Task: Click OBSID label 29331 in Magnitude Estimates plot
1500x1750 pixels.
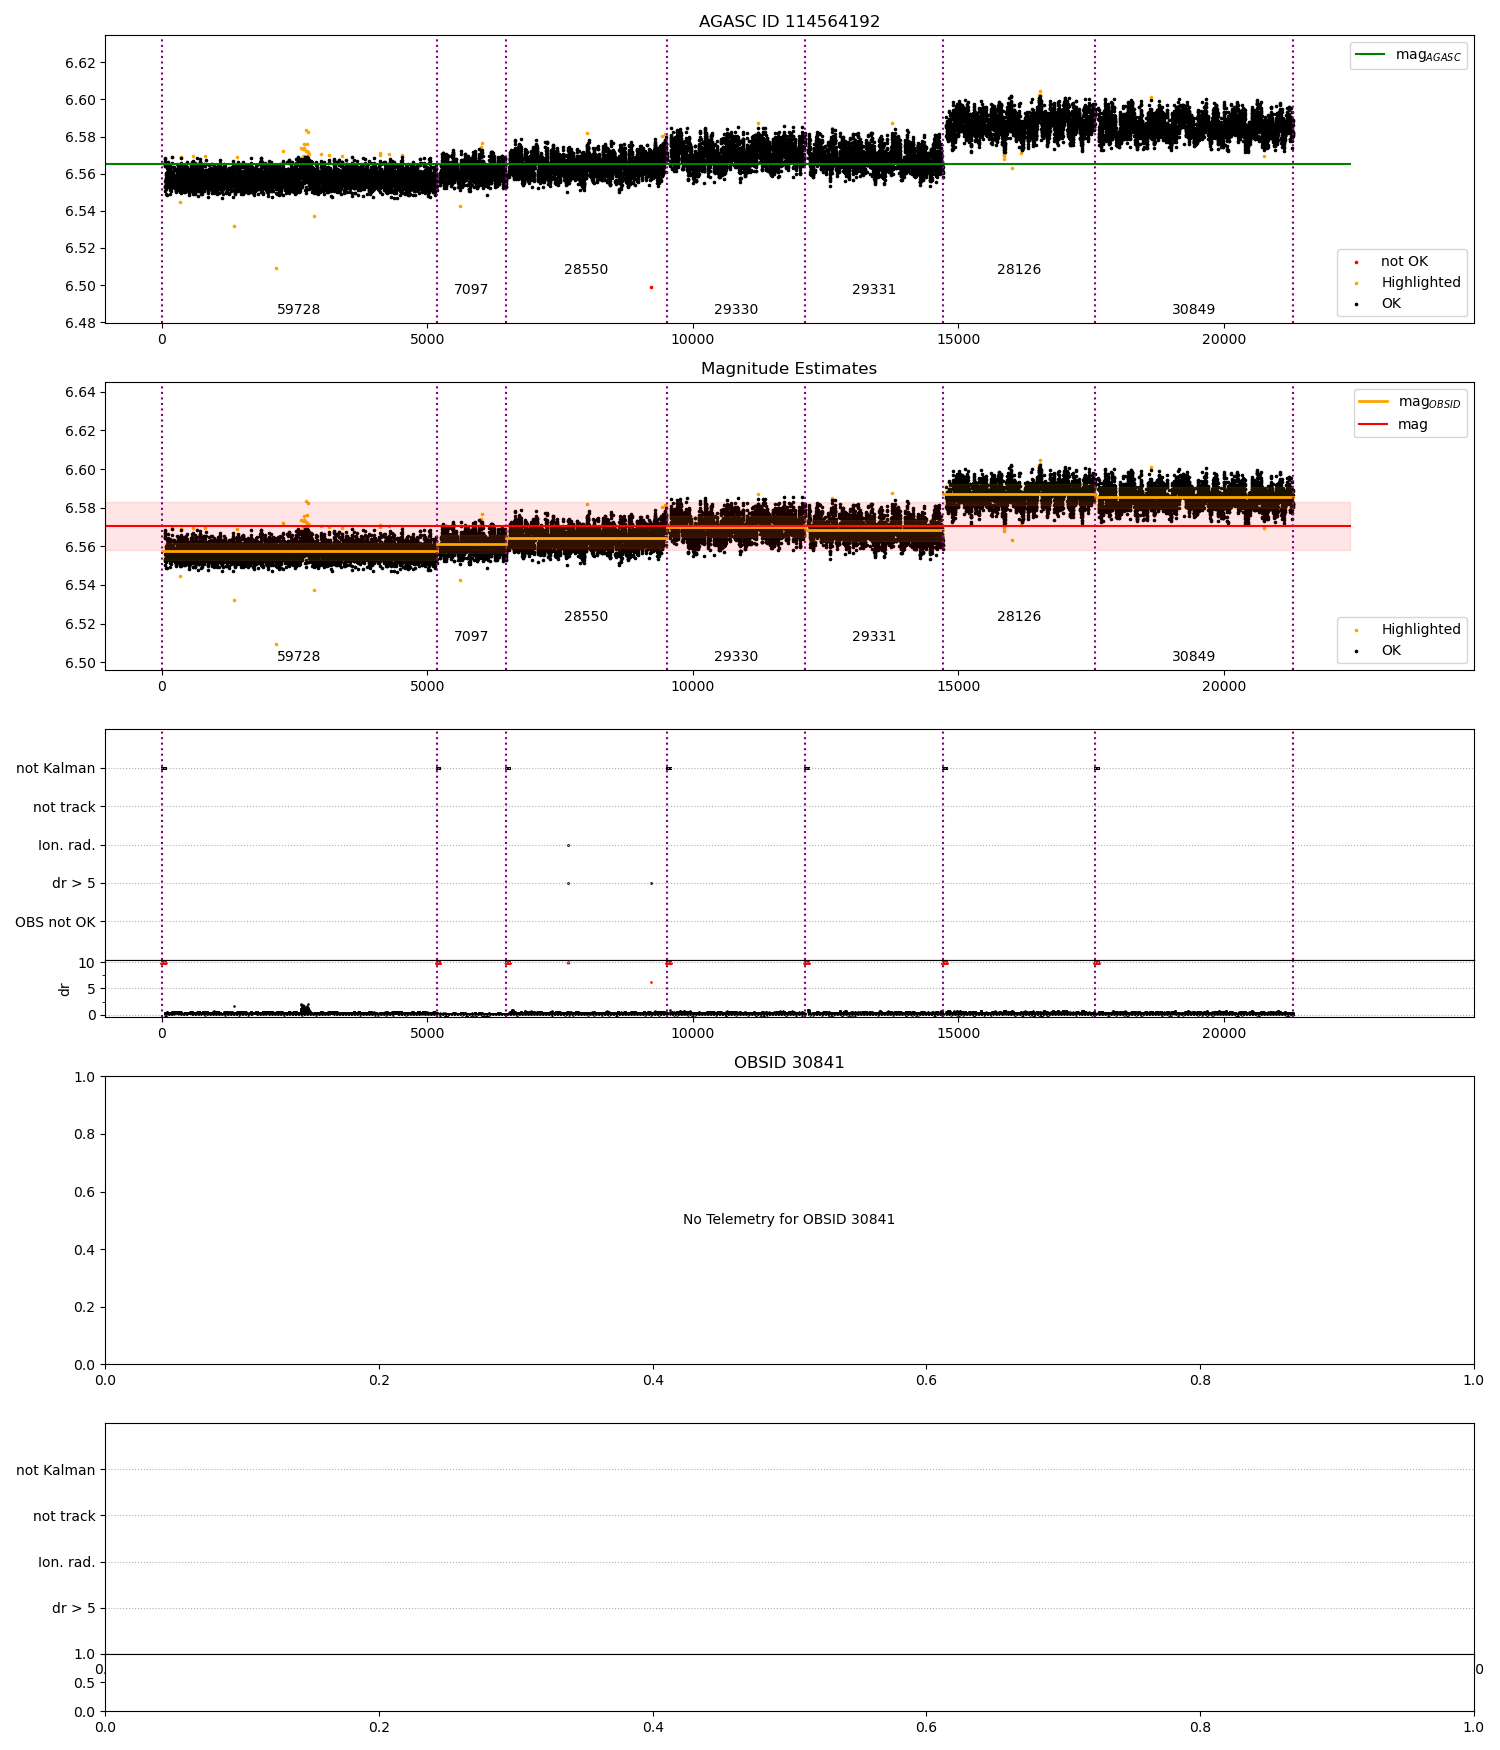Action: point(874,637)
